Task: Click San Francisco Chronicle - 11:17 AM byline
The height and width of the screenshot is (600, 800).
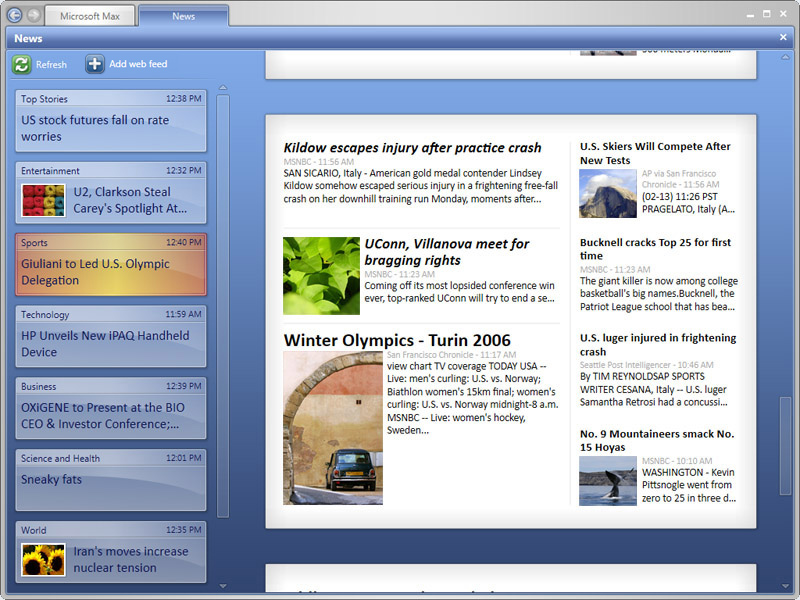Action: (452, 355)
